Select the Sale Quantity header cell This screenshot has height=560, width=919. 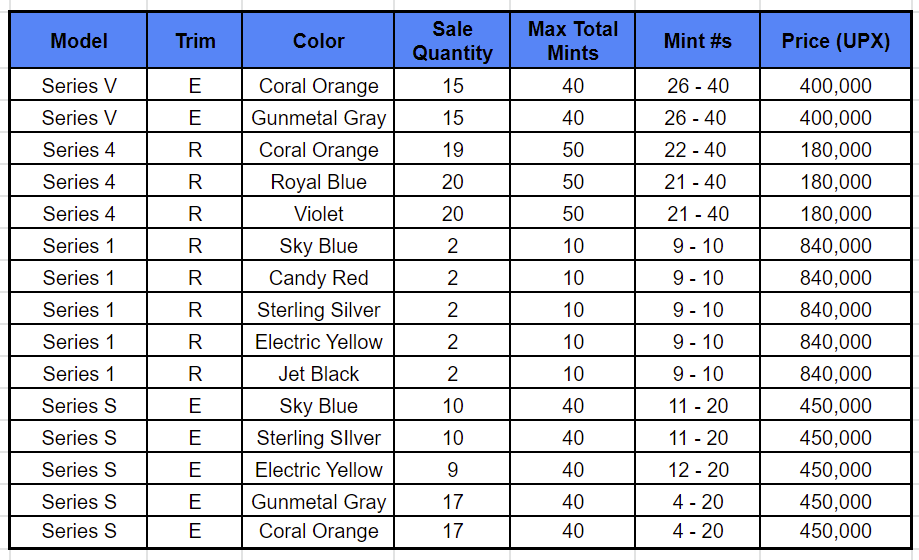click(452, 40)
